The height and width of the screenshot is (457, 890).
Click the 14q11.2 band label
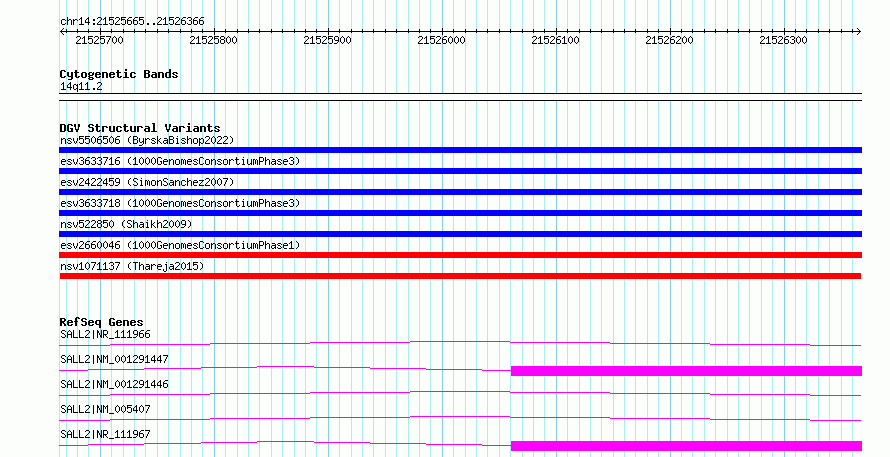pyautogui.click(x=81, y=86)
